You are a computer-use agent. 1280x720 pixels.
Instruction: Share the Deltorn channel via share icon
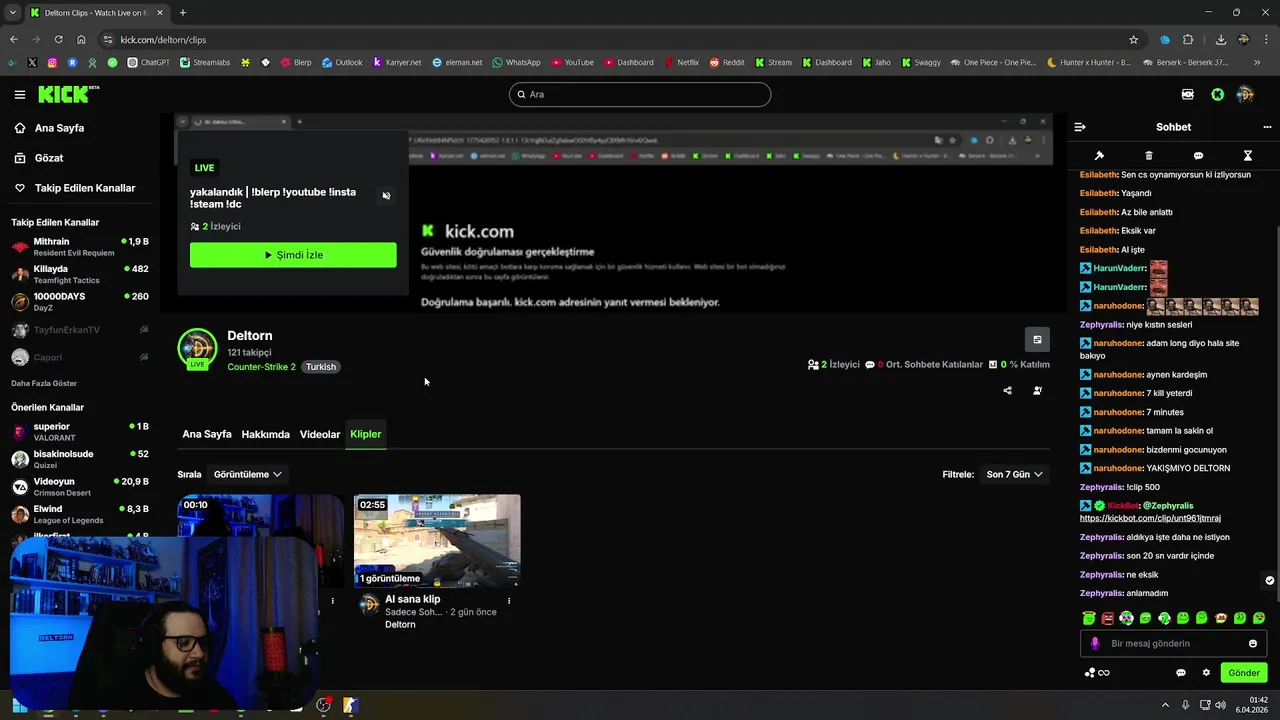click(x=1007, y=391)
